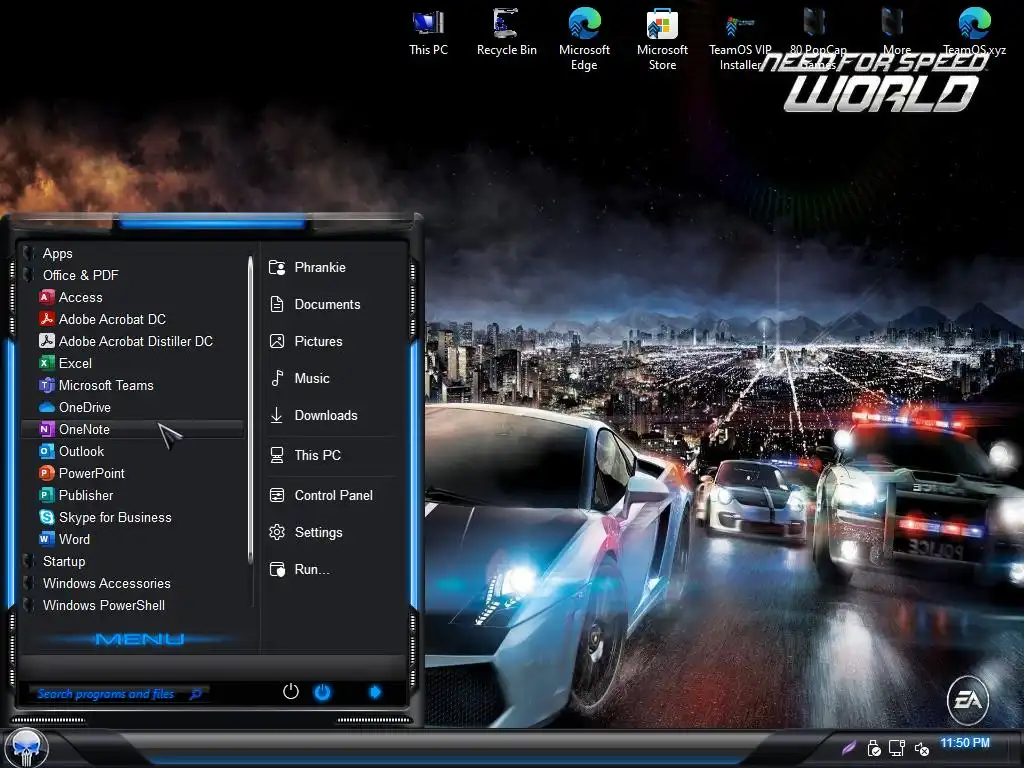Screen dimensions: 1024x768
Task: Open the Recycle Bin desktop icon
Action: tap(506, 32)
